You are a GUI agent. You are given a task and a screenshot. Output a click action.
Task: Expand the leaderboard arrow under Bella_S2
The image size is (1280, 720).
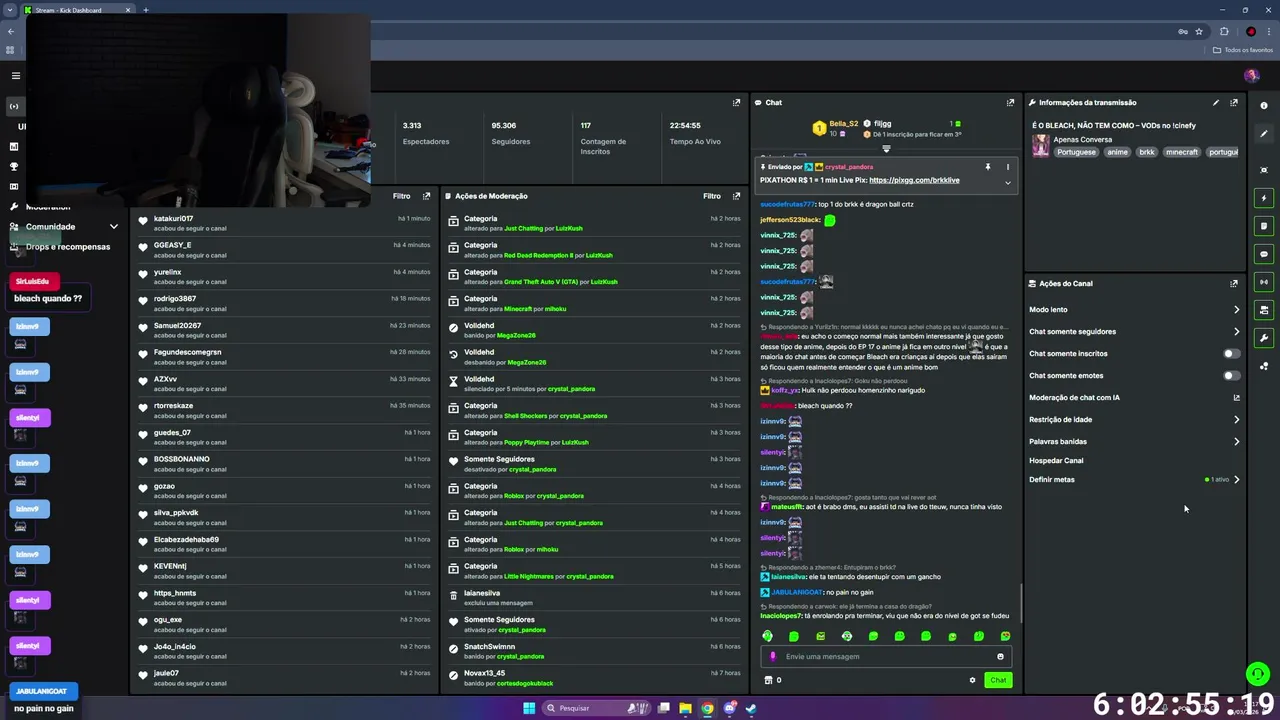pyautogui.click(x=886, y=148)
